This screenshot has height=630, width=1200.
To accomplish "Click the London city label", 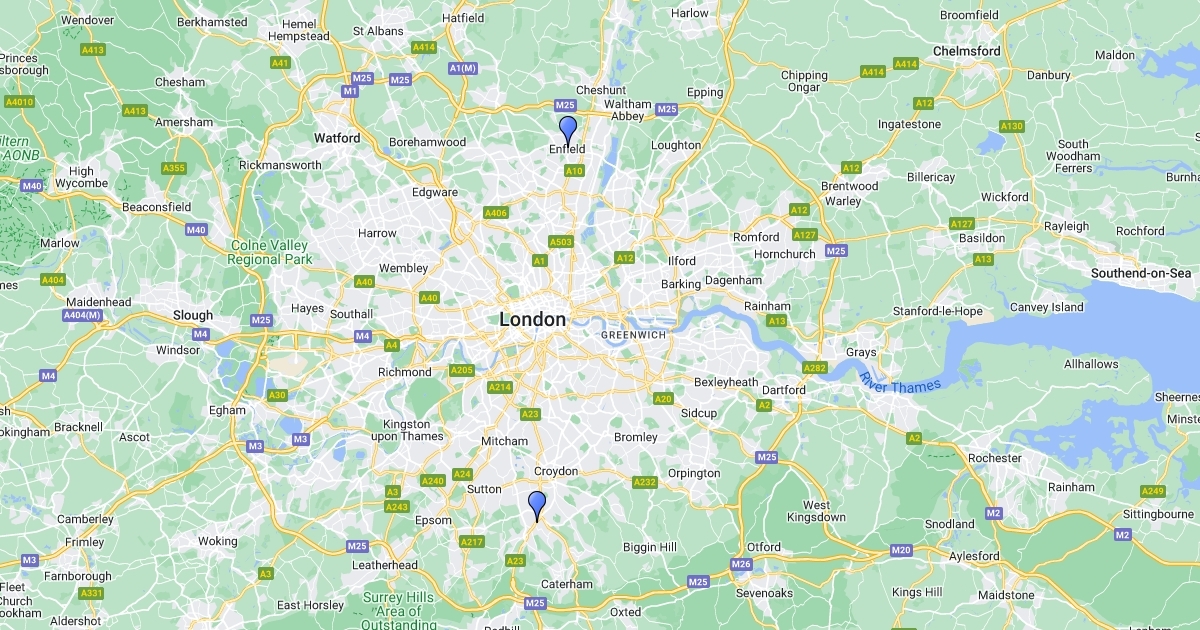I will [533, 320].
